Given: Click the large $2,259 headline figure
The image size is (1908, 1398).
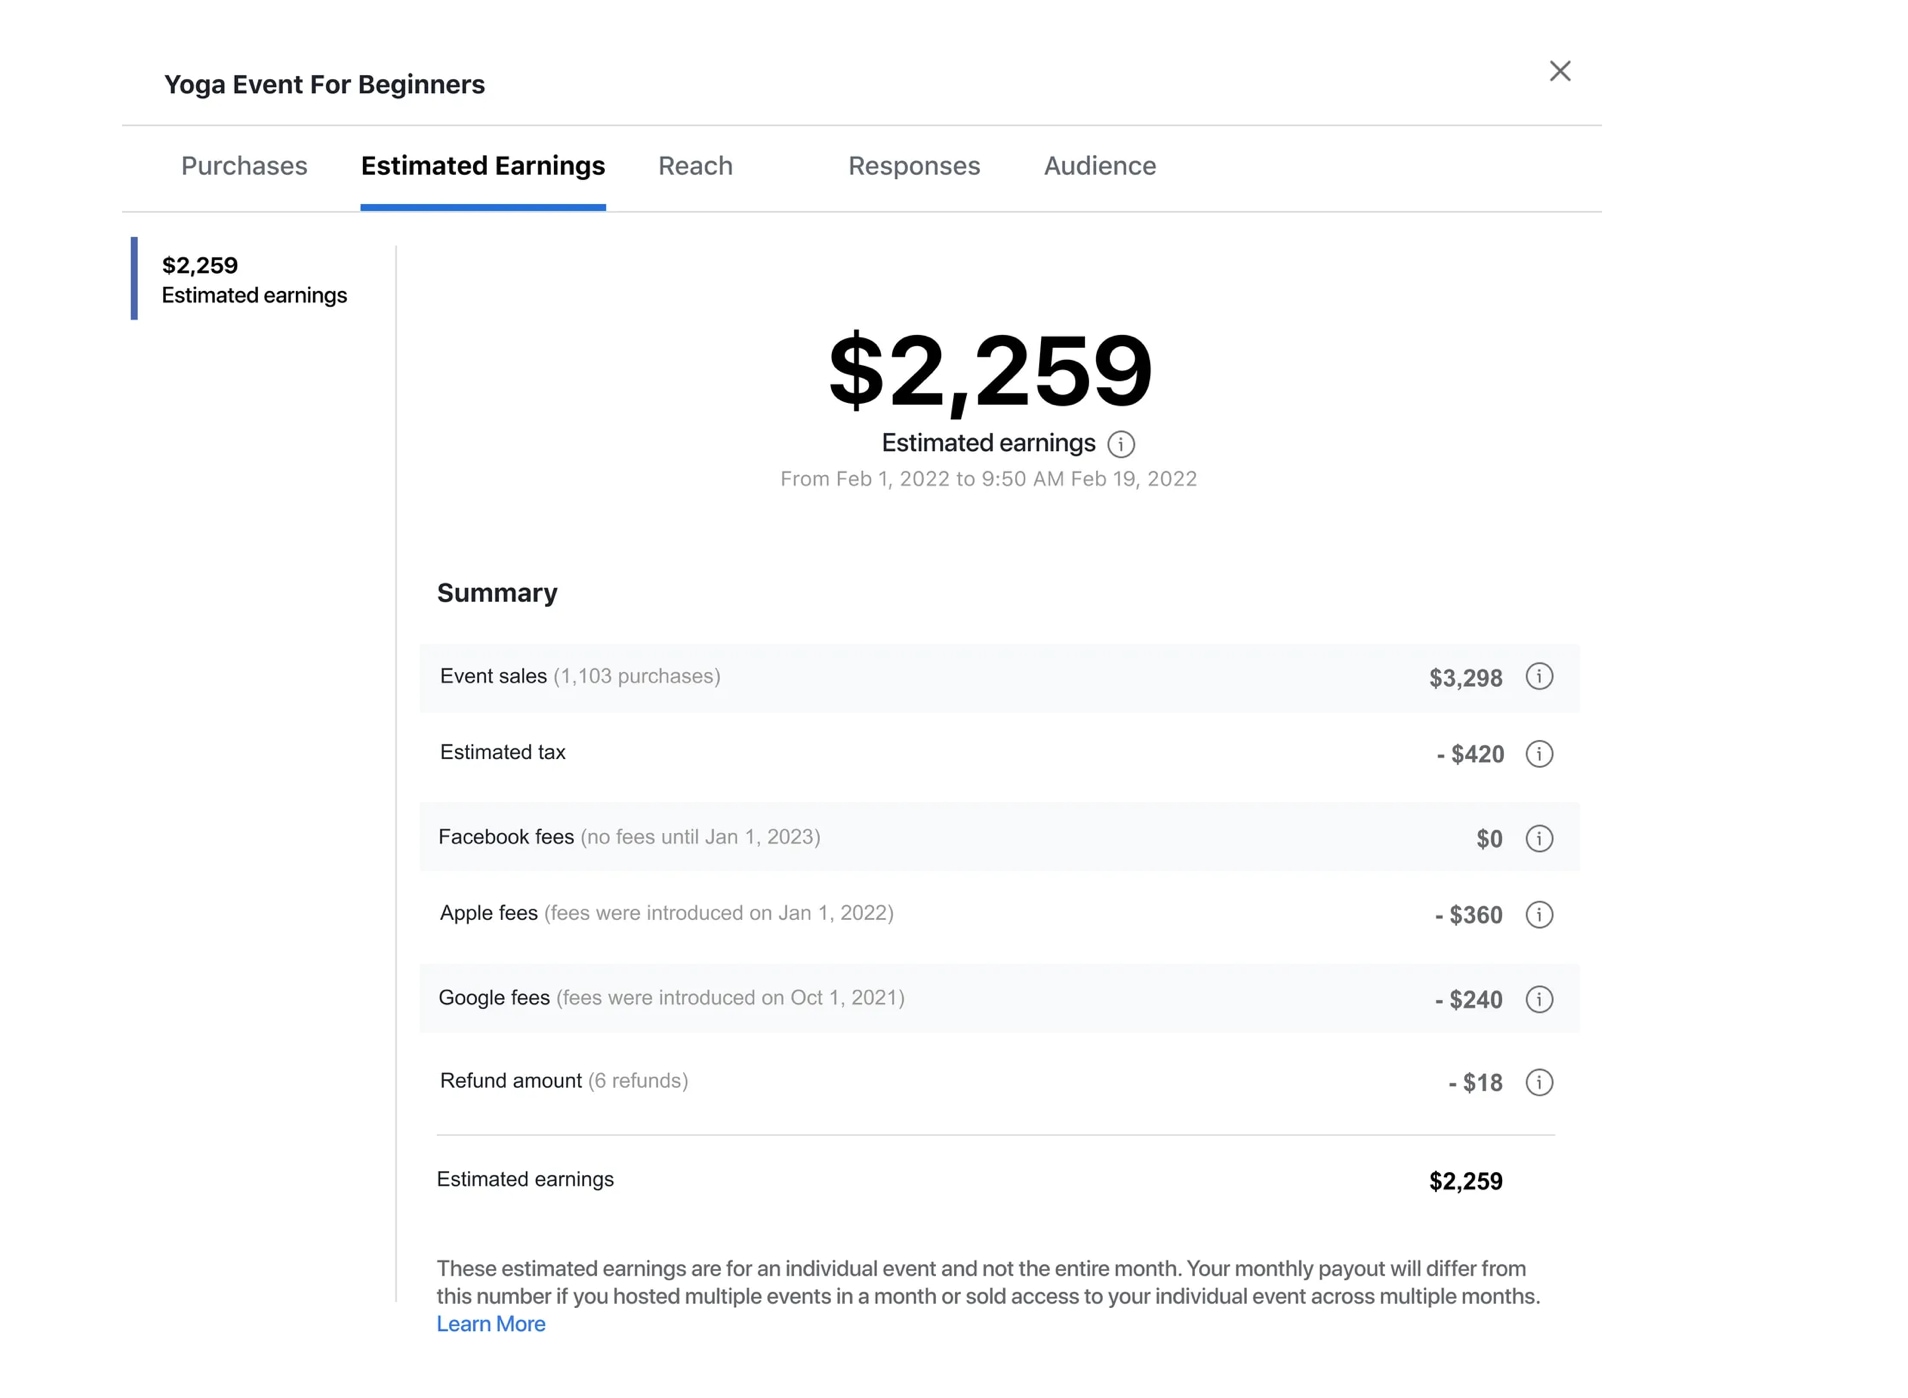Looking at the screenshot, I should point(990,371).
